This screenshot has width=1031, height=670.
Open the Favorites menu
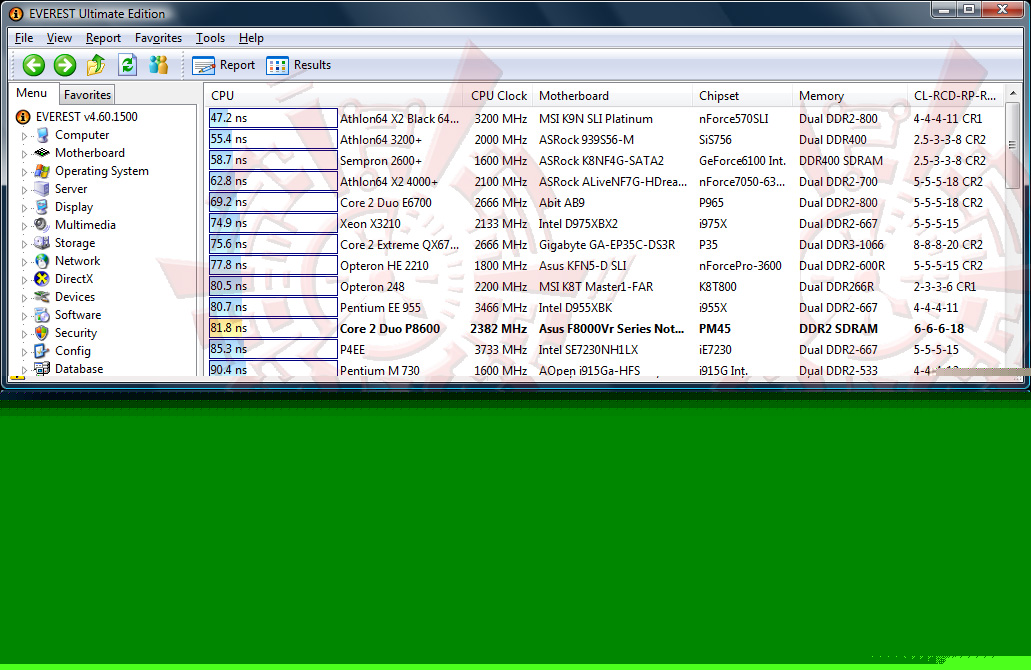click(158, 38)
